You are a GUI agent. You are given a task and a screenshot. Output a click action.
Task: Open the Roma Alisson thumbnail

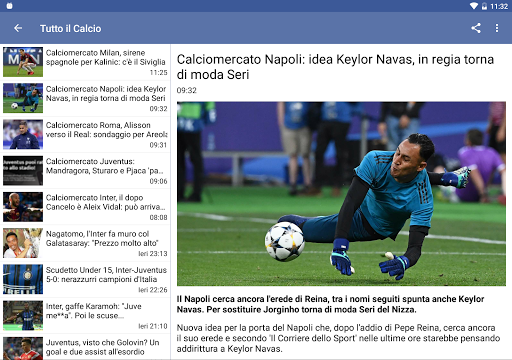point(23,134)
